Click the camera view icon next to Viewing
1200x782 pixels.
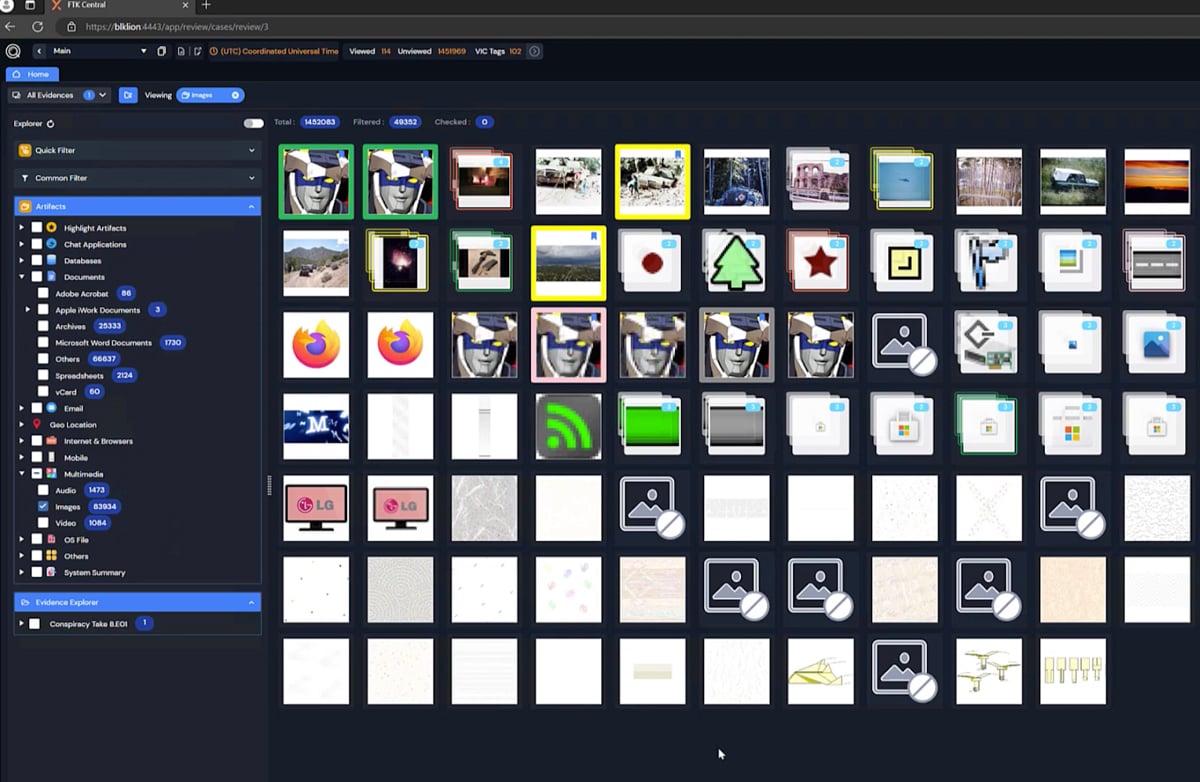128,95
